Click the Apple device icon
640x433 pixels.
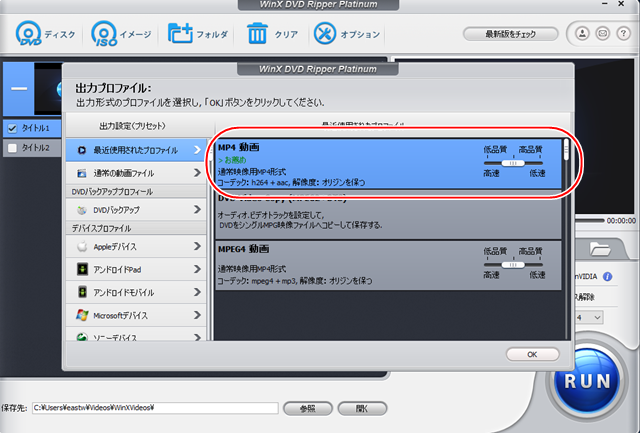[x=82, y=246]
